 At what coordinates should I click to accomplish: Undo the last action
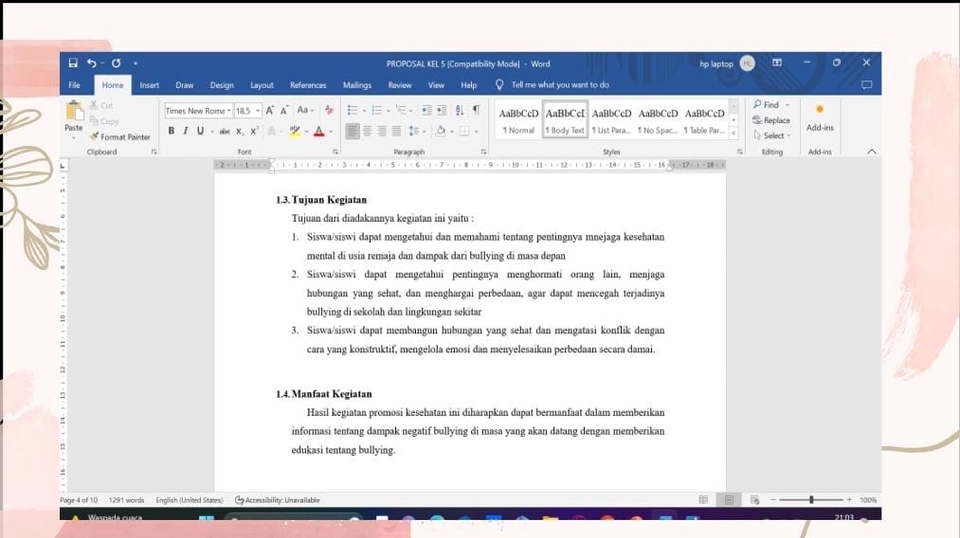pyautogui.click(x=91, y=63)
